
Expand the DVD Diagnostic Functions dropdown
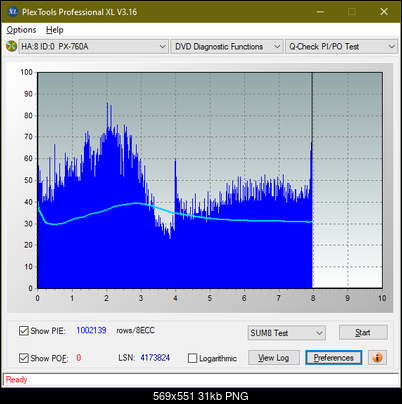[x=227, y=47]
